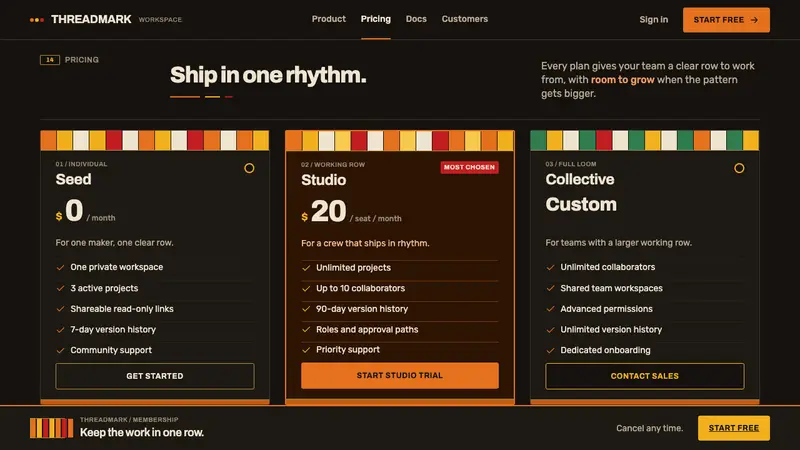Click the Collective plan title
This screenshot has width=800, height=450.
pyautogui.click(x=580, y=179)
